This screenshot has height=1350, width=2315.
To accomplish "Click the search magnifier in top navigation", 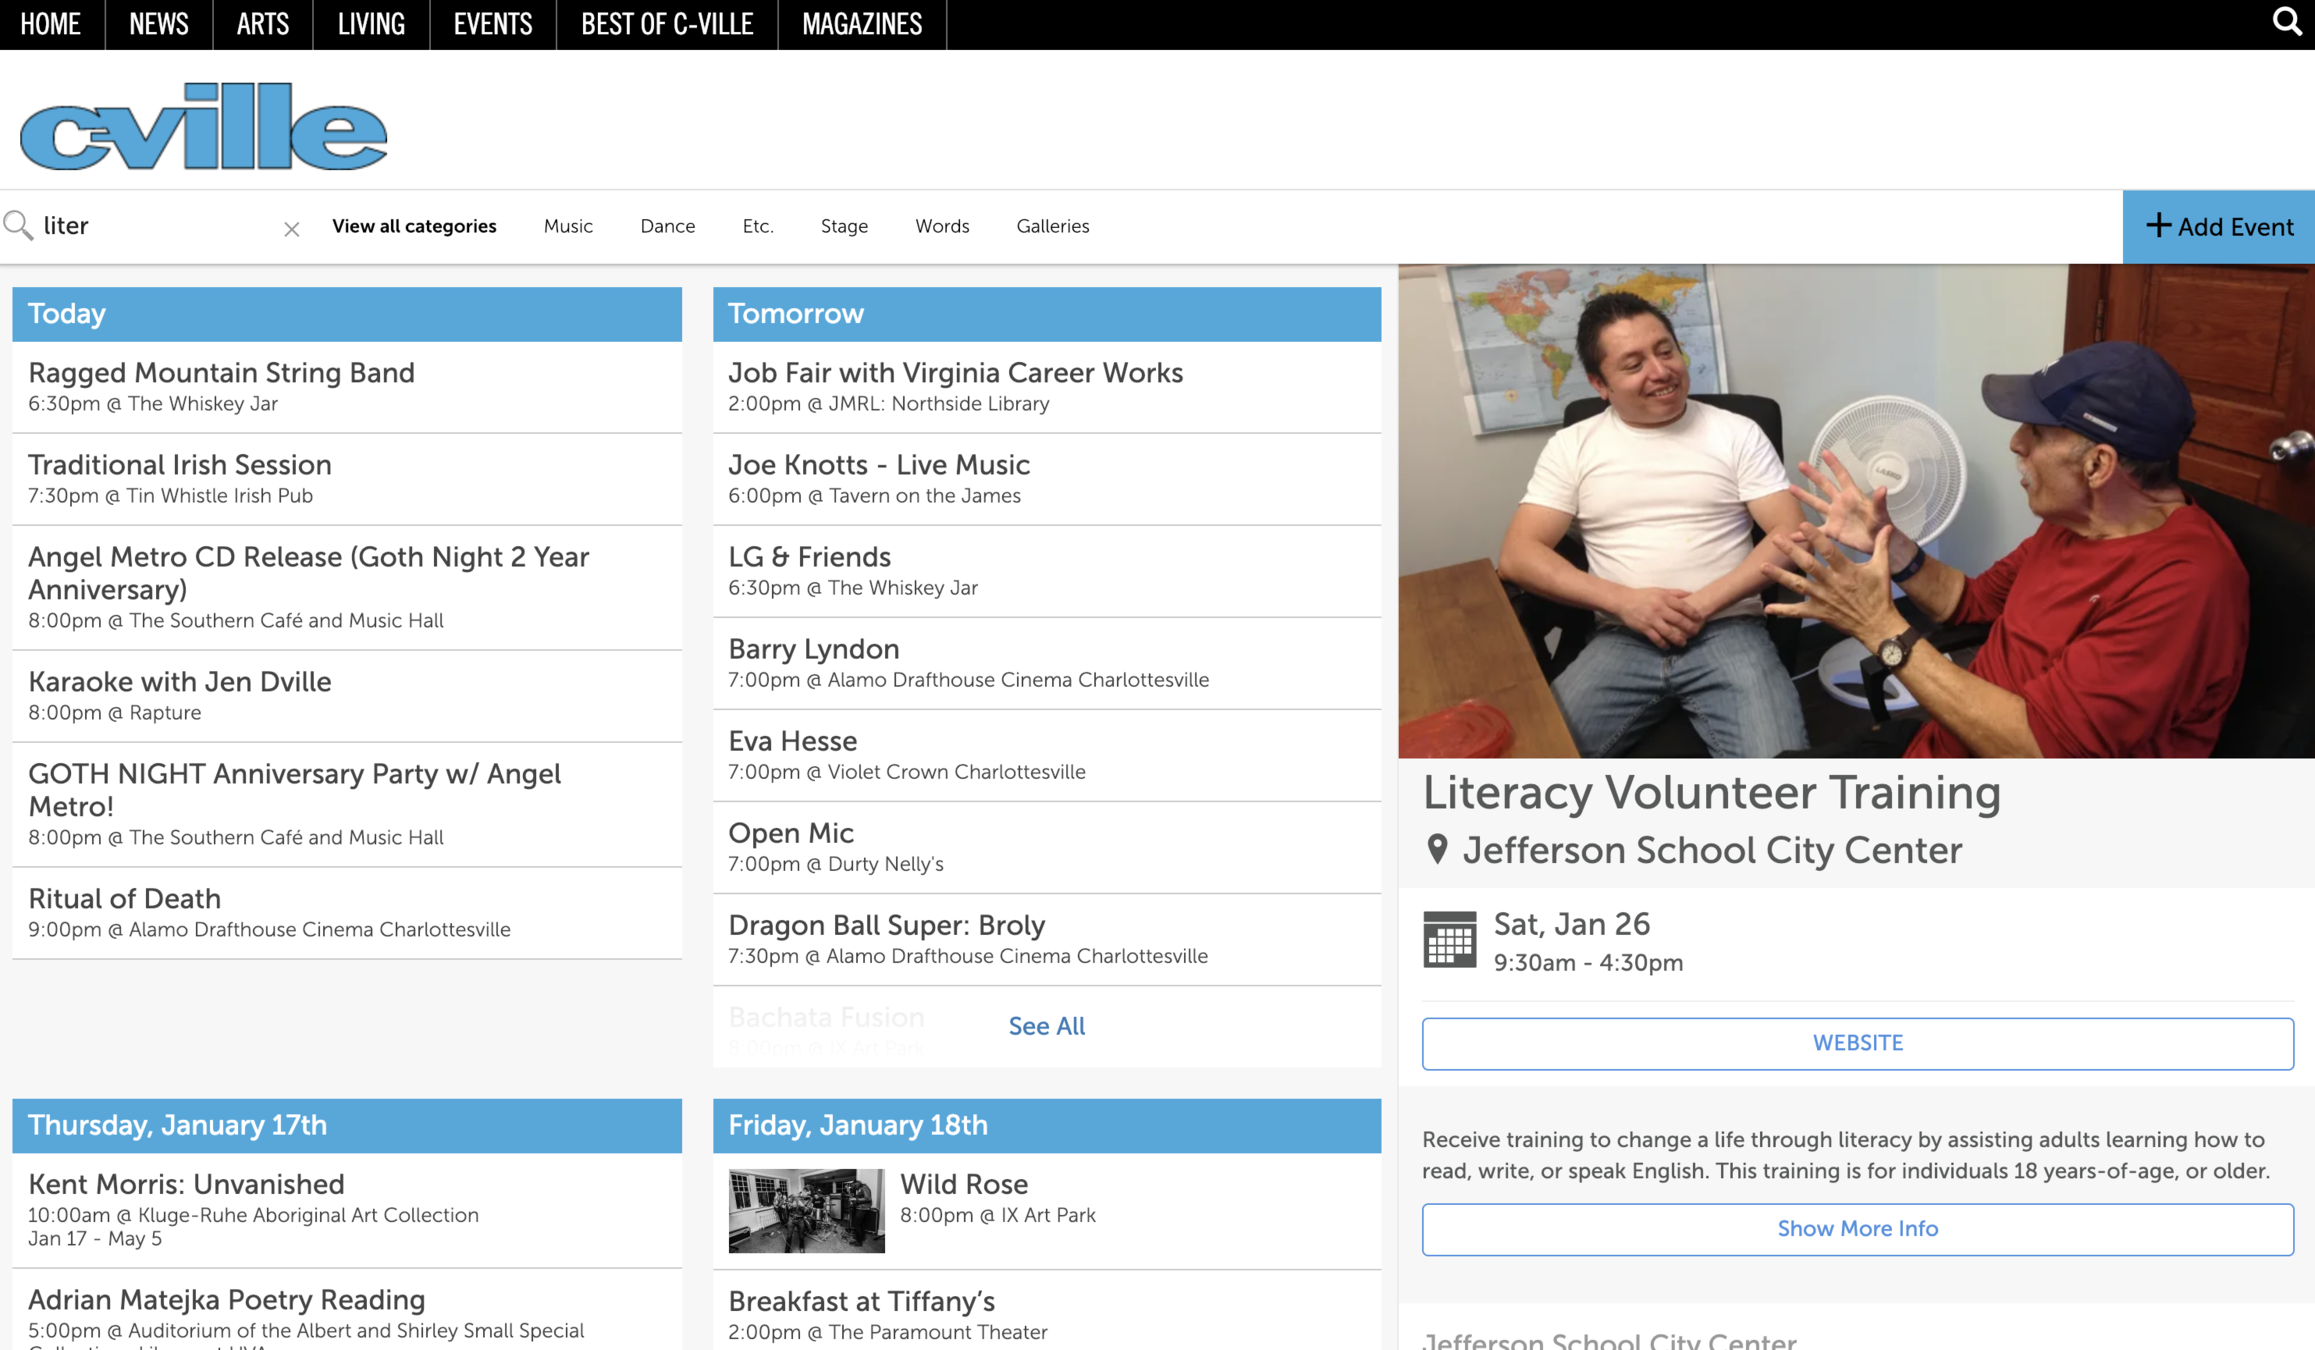I will pyautogui.click(x=2286, y=22).
